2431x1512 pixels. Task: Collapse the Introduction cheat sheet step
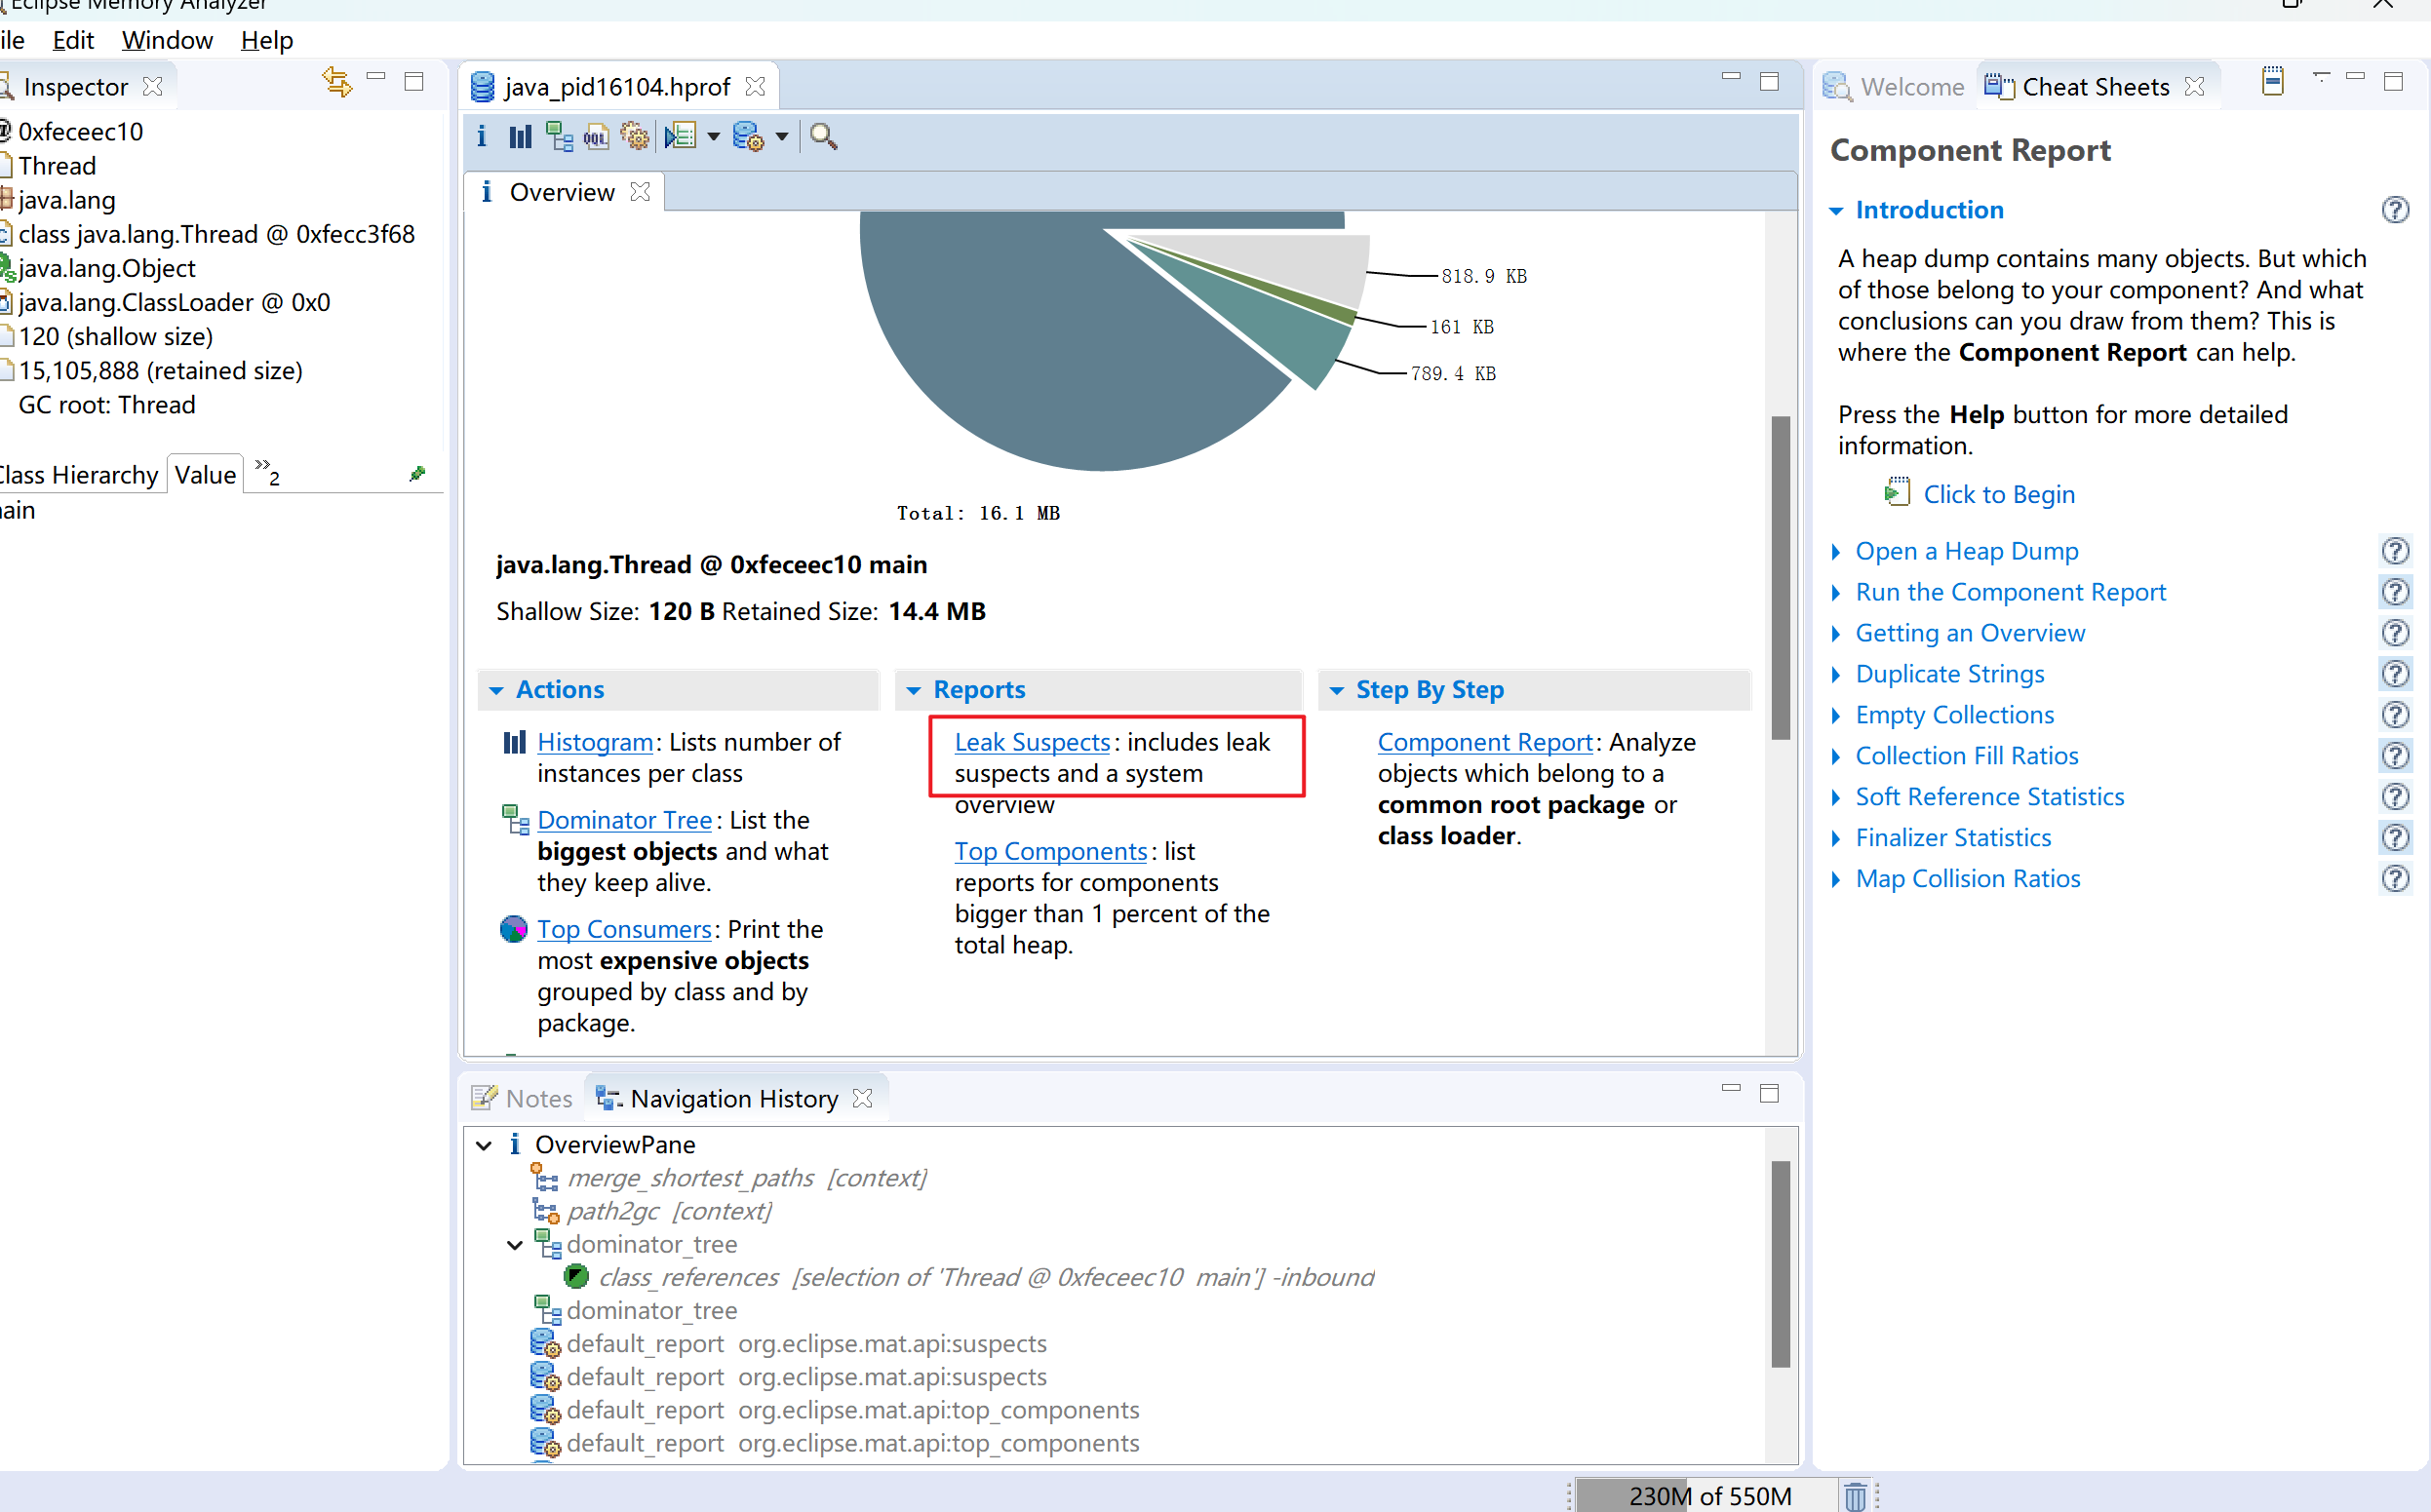[x=1836, y=211]
